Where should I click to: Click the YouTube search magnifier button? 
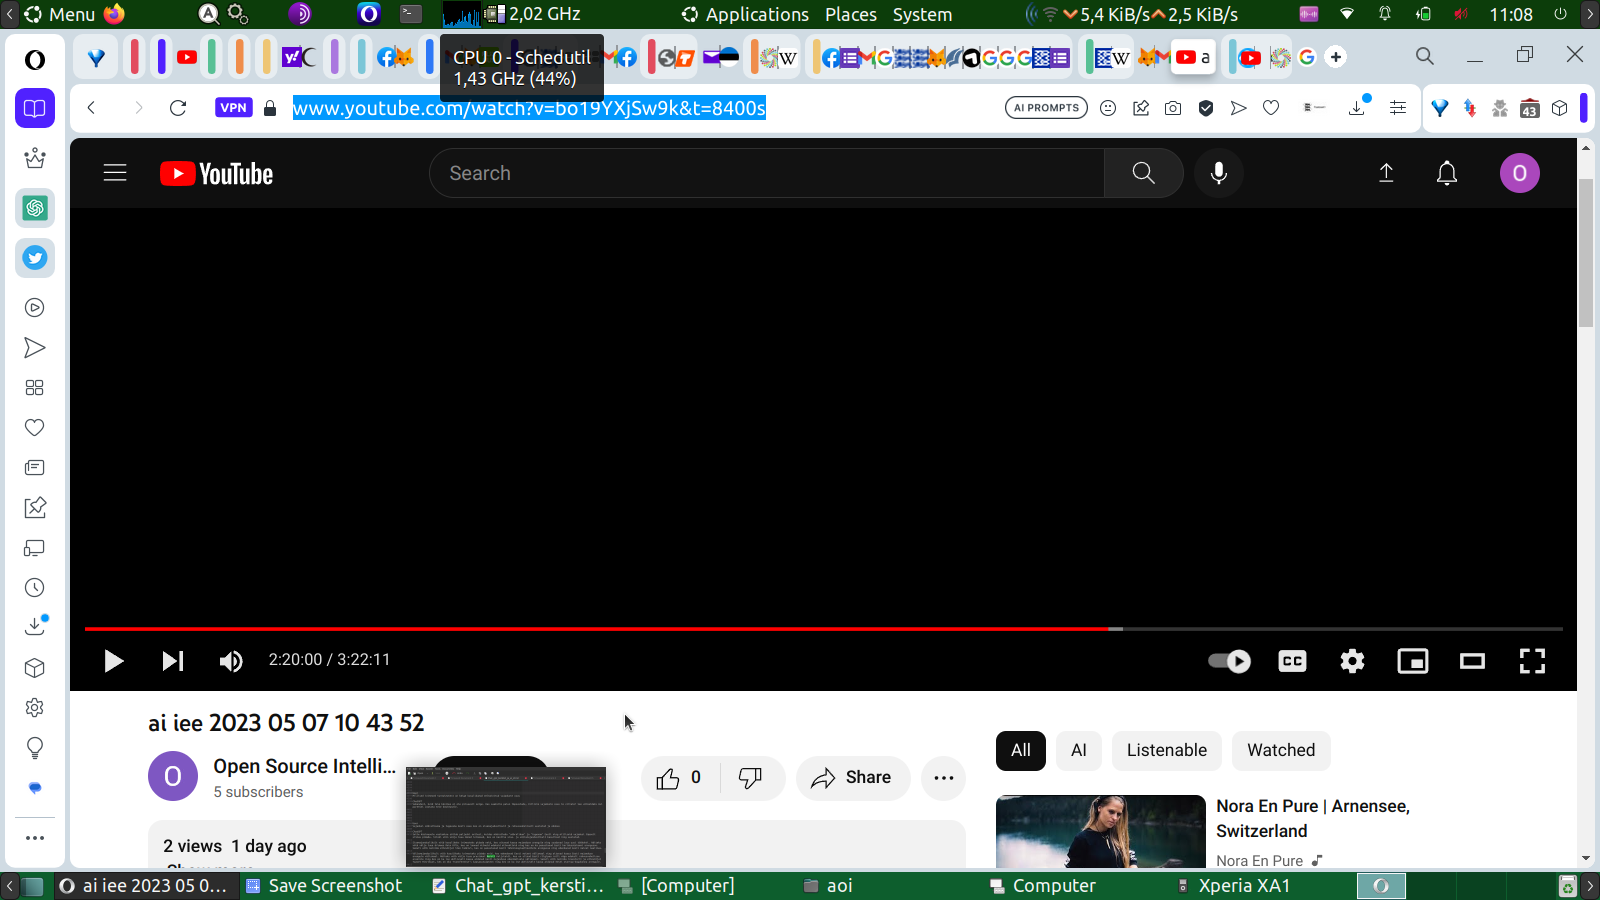point(1143,173)
